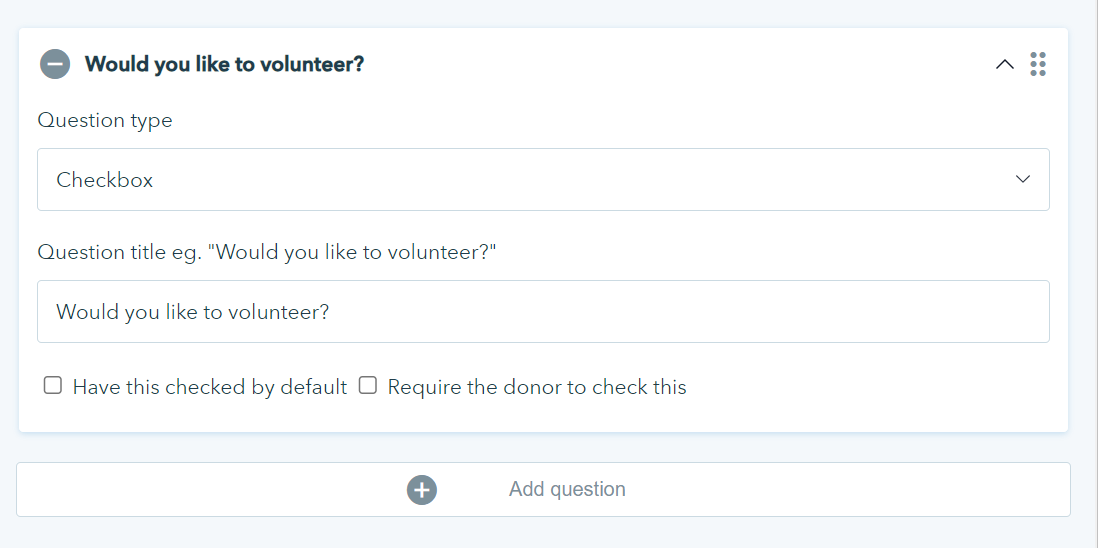Click the Question title field label text
Image resolution: width=1098 pixels, height=548 pixels.
pos(267,252)
